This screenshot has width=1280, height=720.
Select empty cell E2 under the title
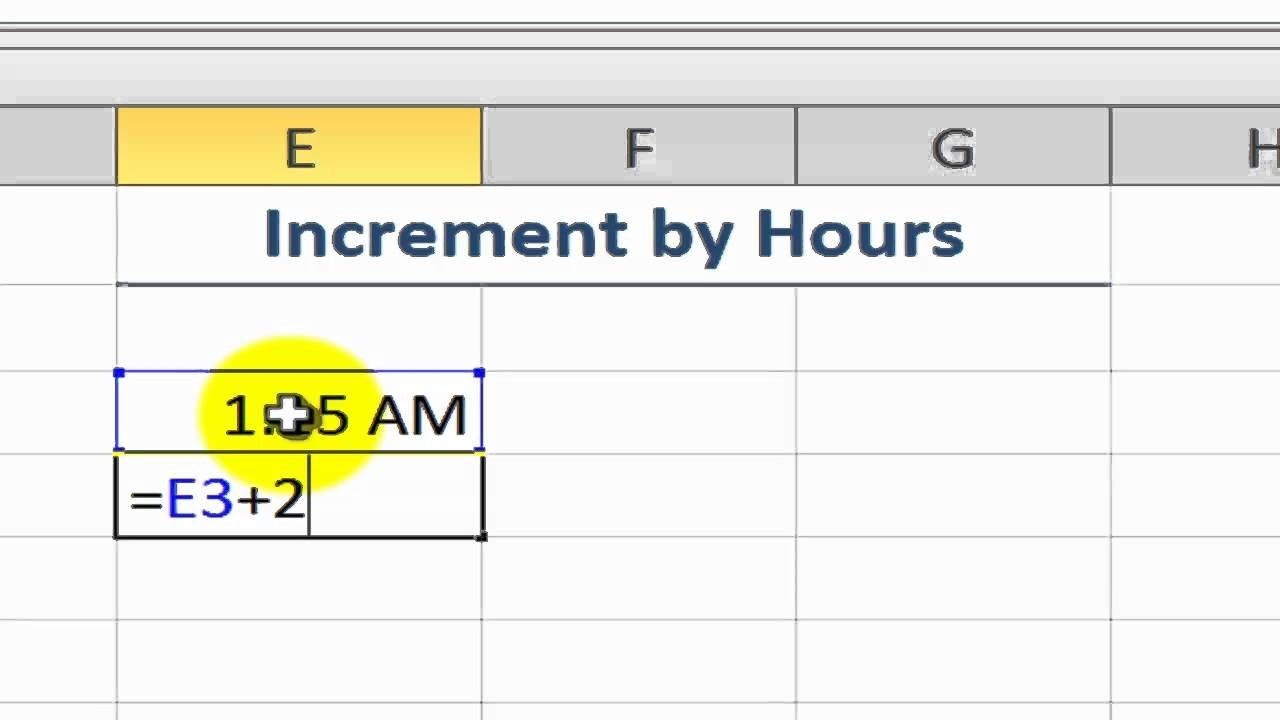(299, 328)
